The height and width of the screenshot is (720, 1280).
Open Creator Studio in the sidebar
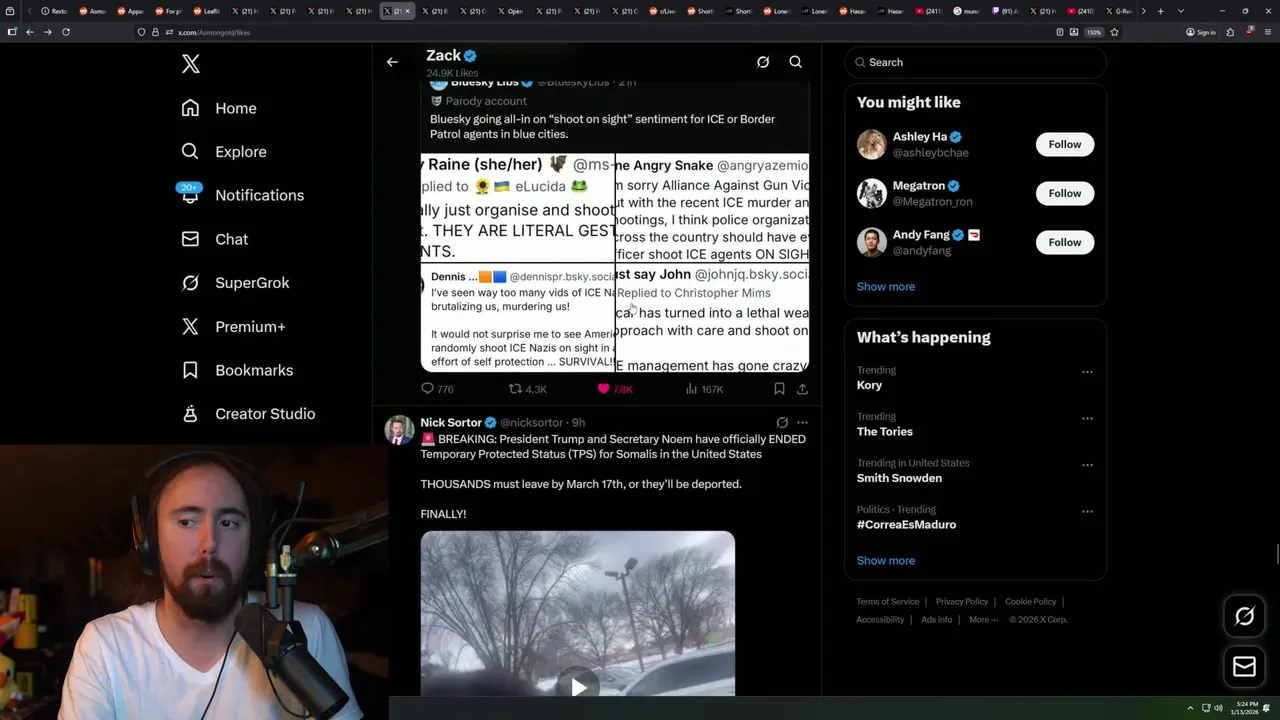pyautogui.click(x=248, y=414)
